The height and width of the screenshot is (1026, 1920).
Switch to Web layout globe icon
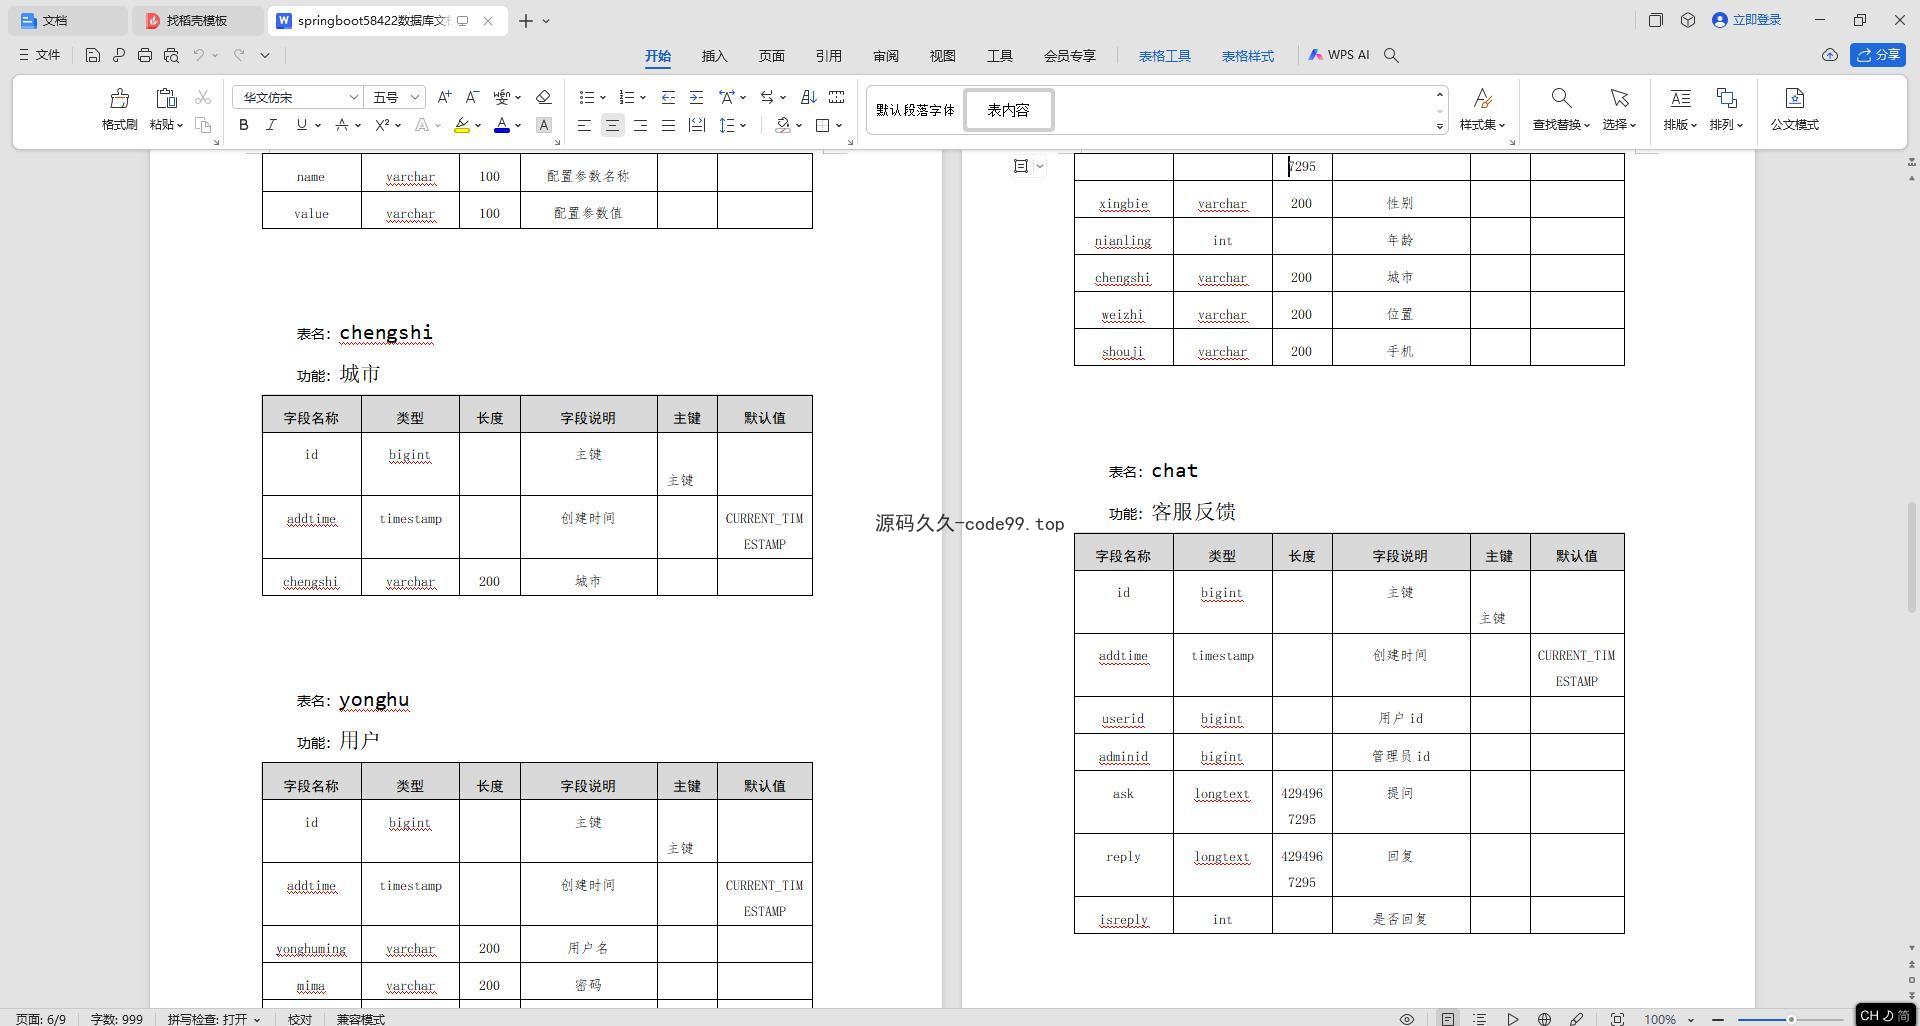click(x=1544, y=1019)
